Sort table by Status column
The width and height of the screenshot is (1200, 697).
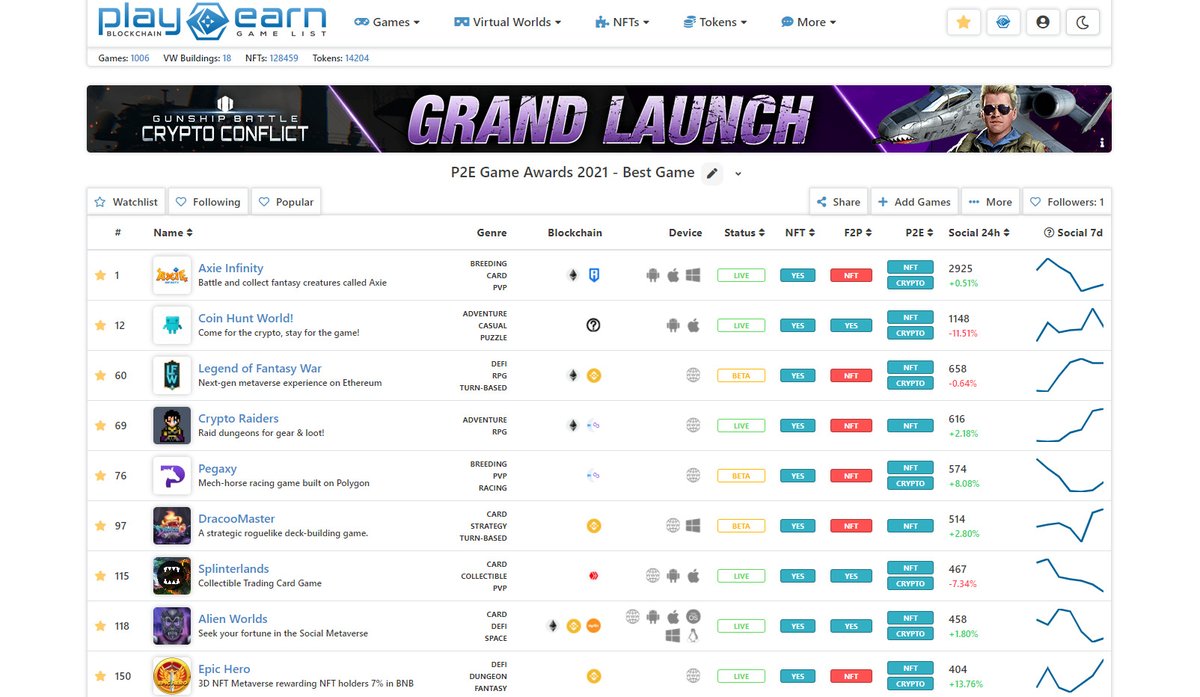(x=745, y=233)
